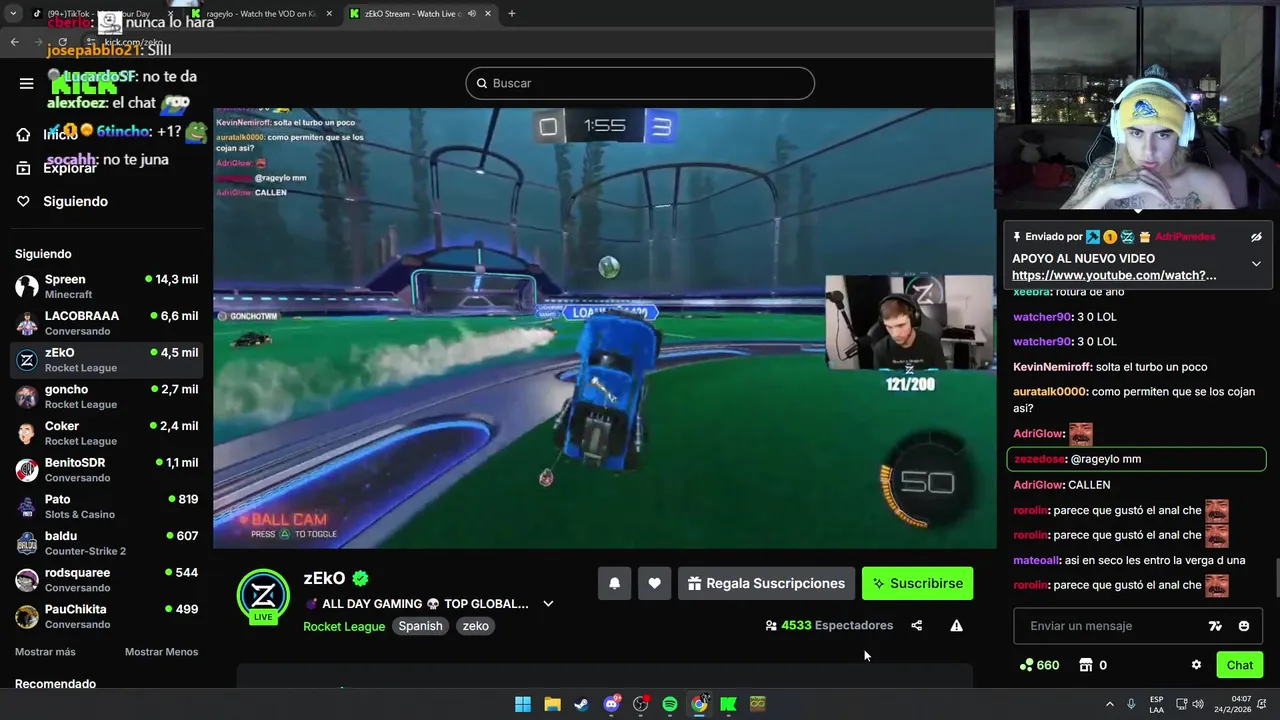Image resolution: width=1280 pixels, height=720 pixels.
Task: Click the Enviar un mensaje chat input
Action: tap(1110, 626)
